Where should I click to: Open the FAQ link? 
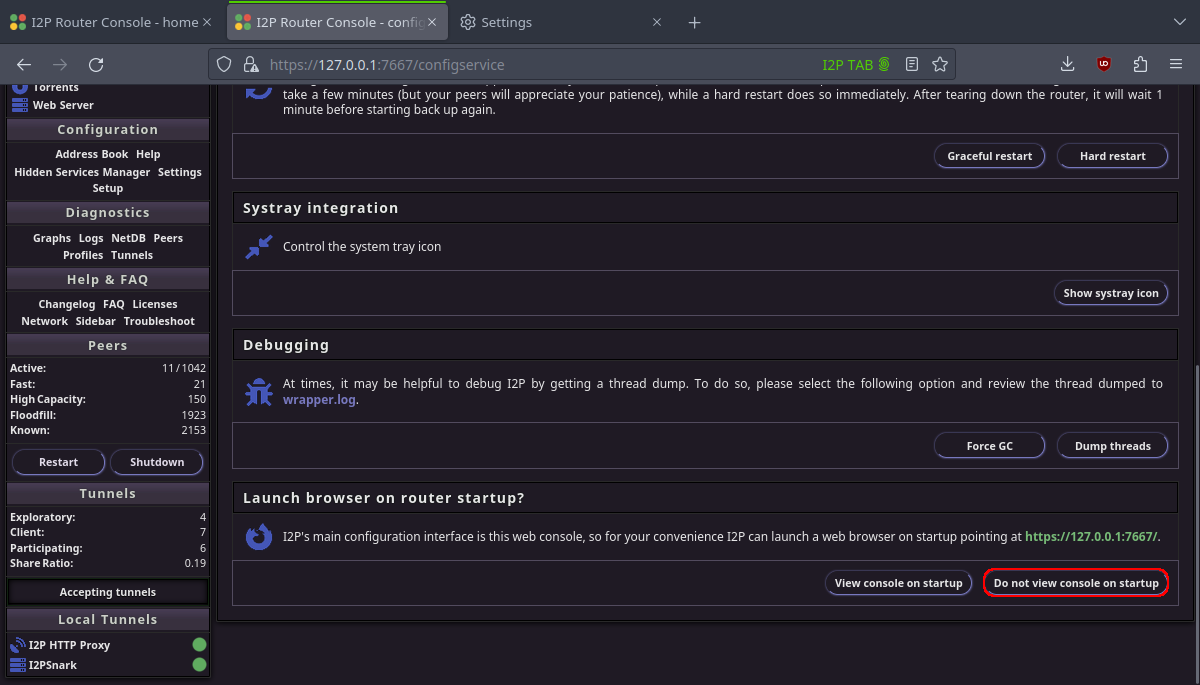point(114,304)
